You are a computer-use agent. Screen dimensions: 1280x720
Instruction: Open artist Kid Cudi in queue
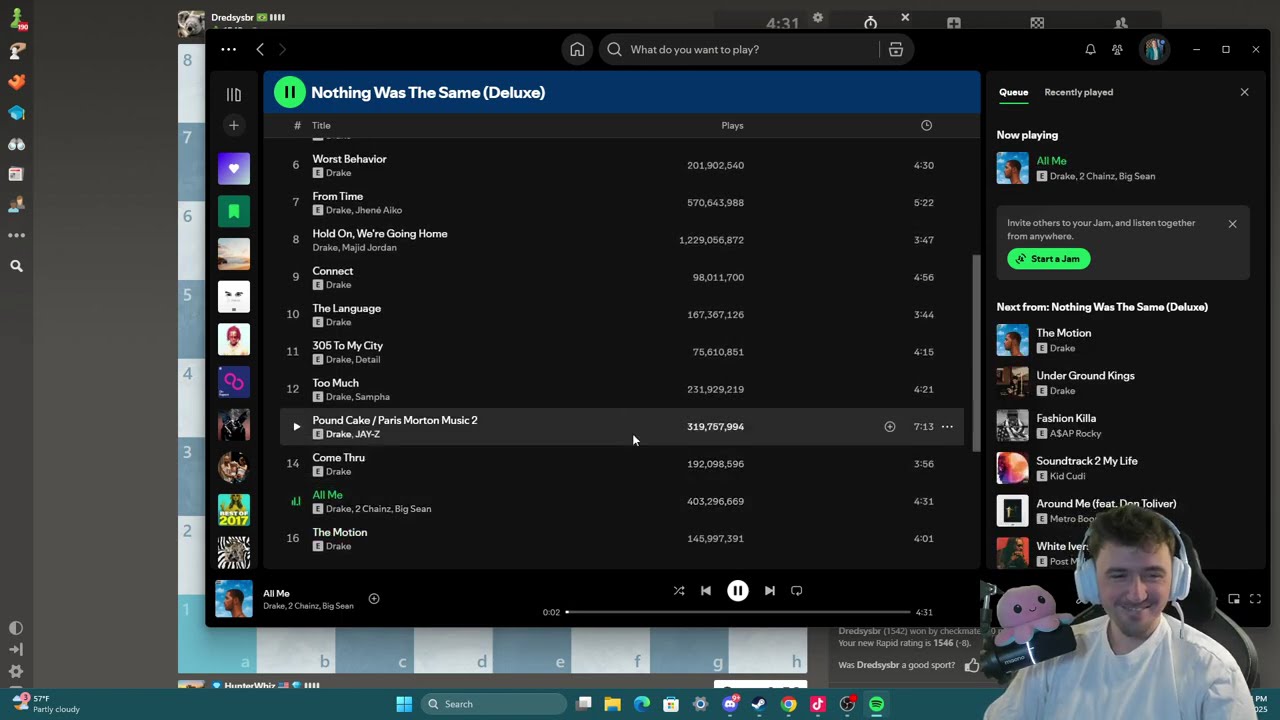tap(1067, 476)
